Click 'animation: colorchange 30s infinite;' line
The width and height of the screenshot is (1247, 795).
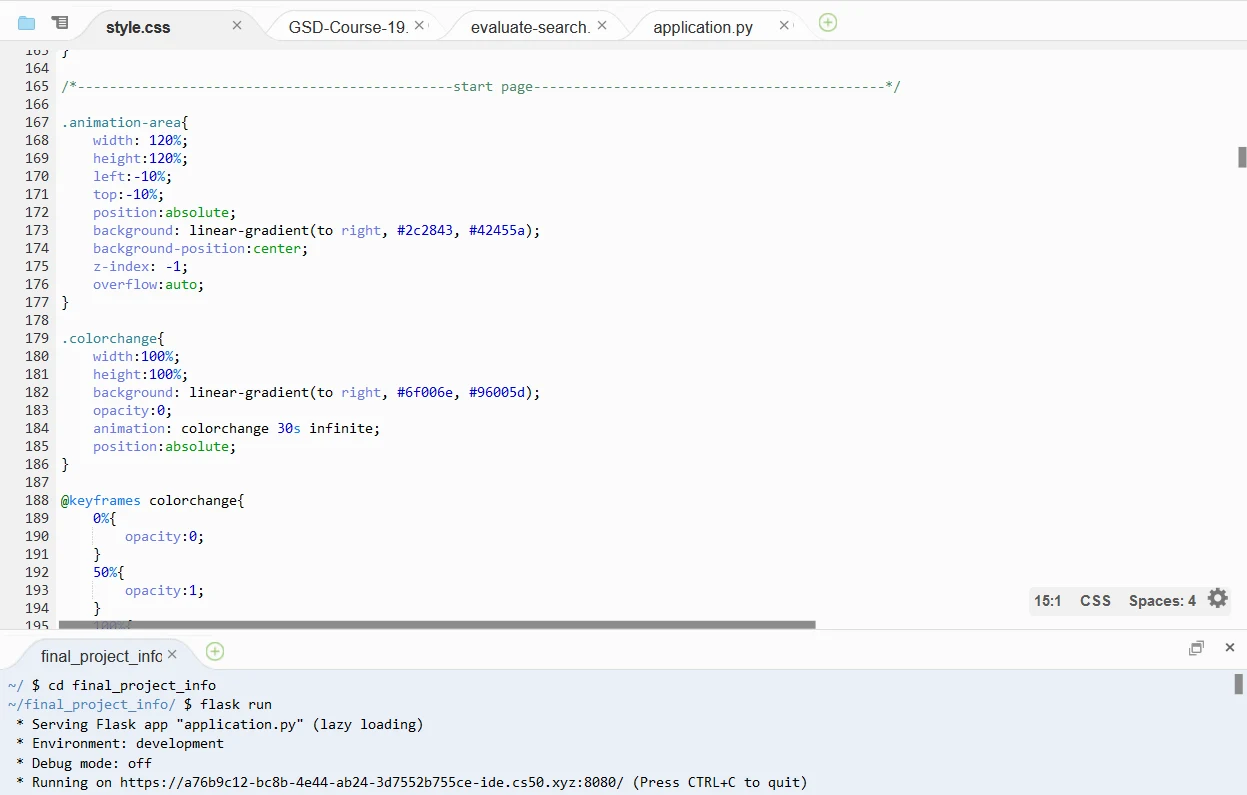[x=237, y=428]
